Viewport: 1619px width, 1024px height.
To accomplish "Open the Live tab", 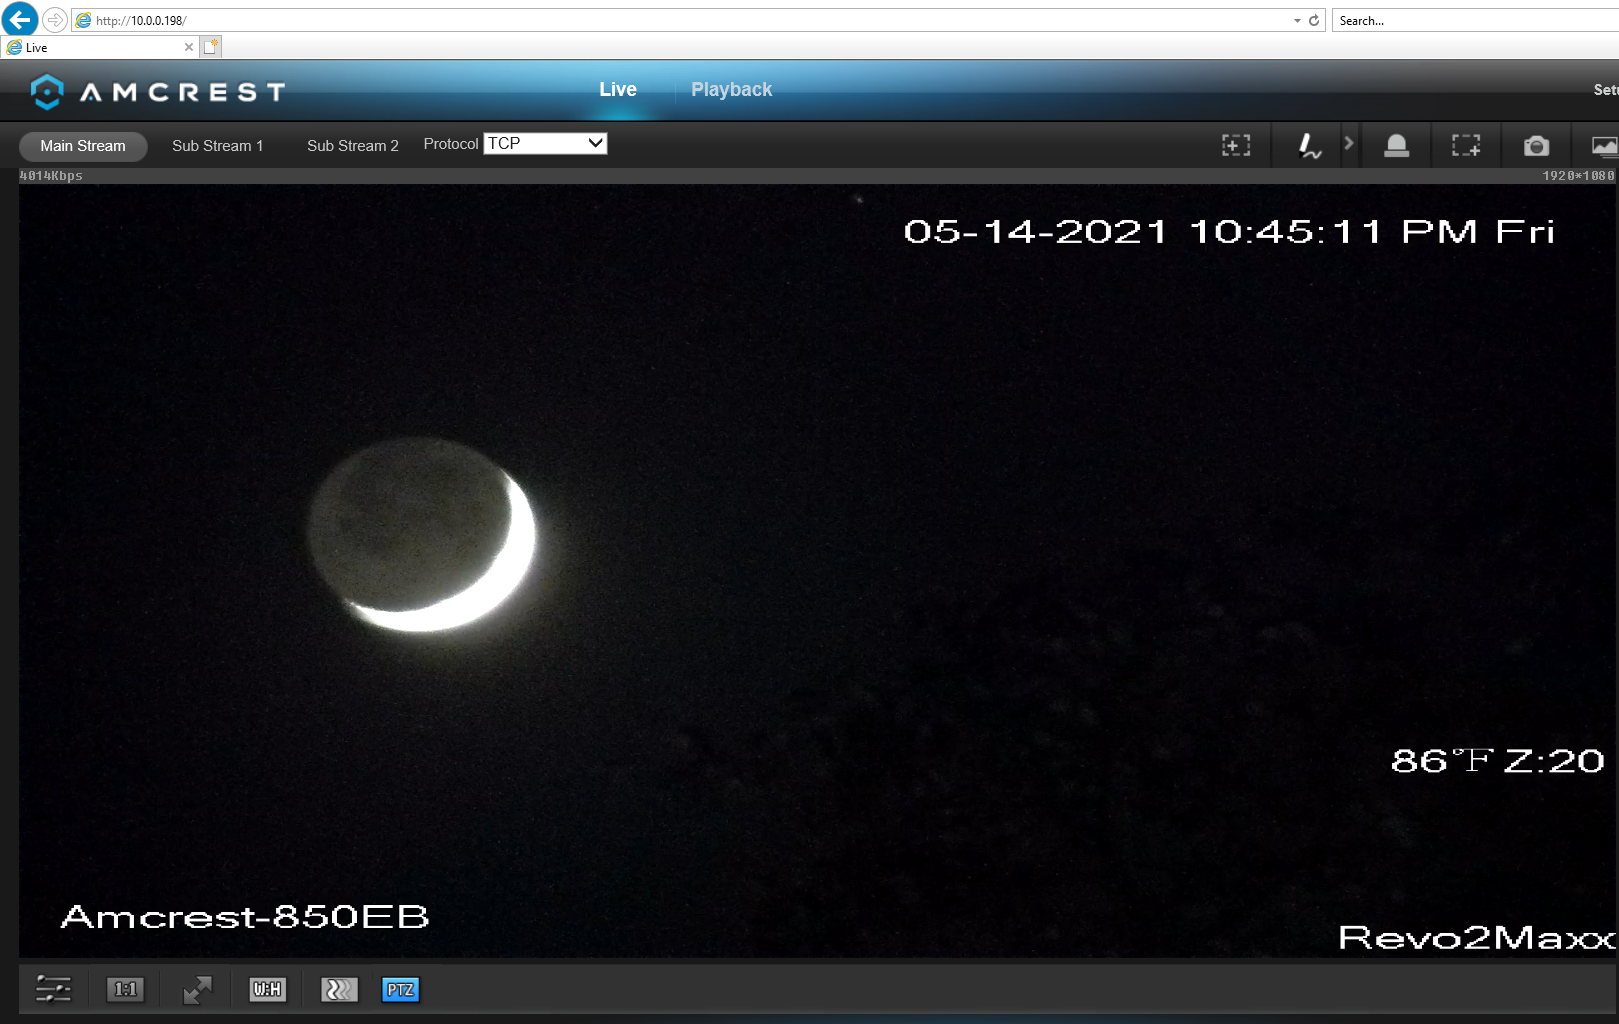I will coord(618,89).
